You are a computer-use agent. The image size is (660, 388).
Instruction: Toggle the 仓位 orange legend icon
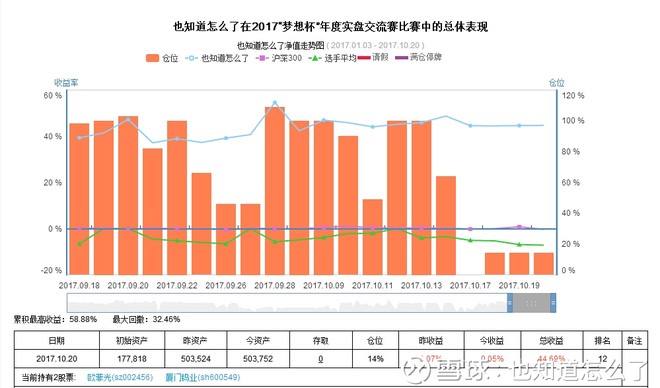pyautogui.click(x=152, y=58)
